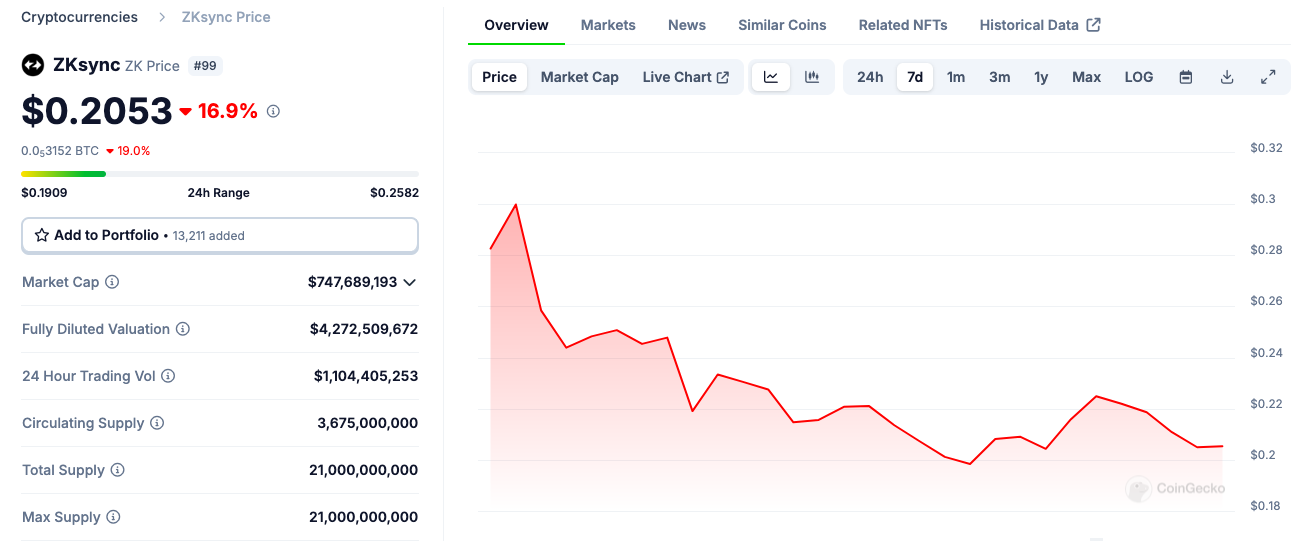Click the #99 rank badge
This screenshot has height=541, width=1302.
tap(203, 65)
